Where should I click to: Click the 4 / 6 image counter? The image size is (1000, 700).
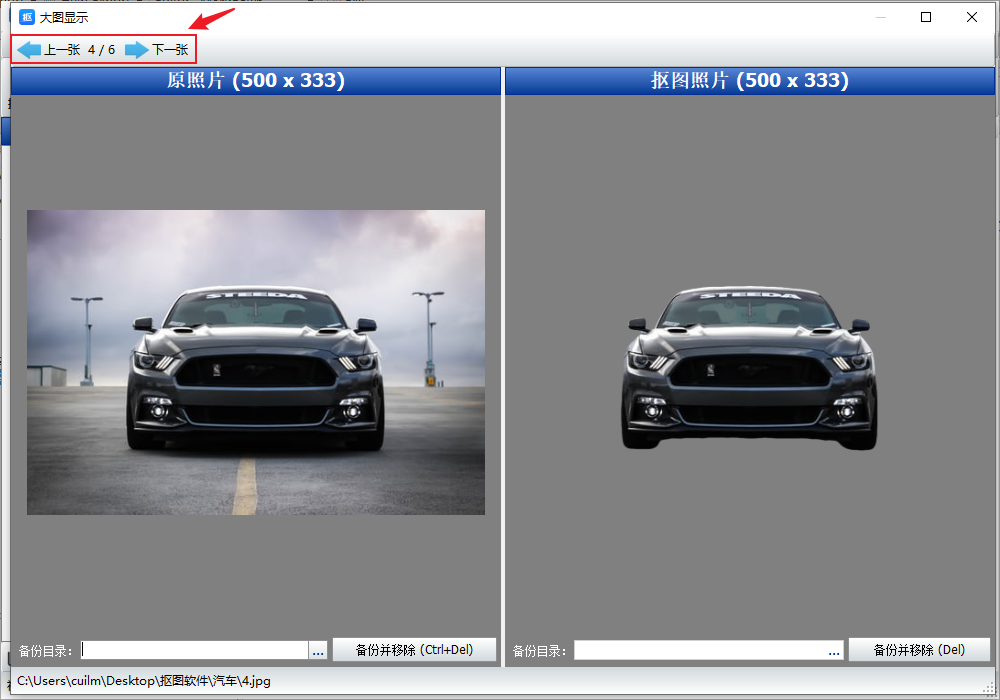coord(101,50)
